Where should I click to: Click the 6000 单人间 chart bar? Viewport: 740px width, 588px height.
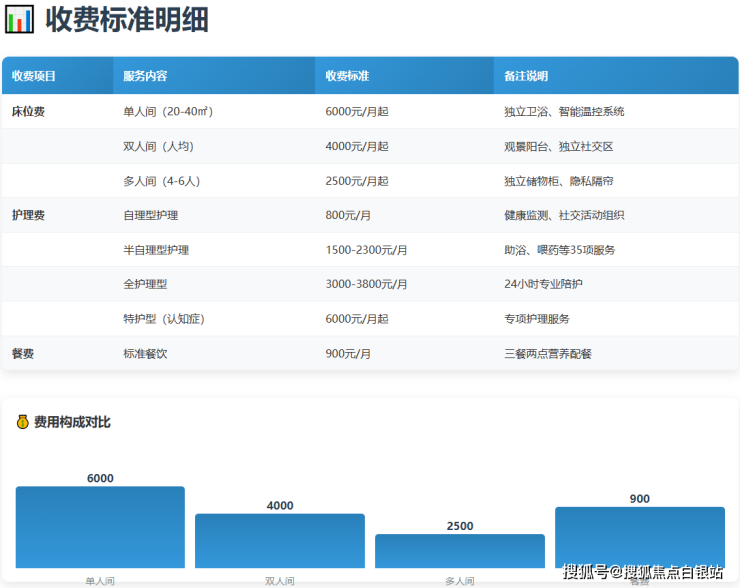tap(100, 527)
